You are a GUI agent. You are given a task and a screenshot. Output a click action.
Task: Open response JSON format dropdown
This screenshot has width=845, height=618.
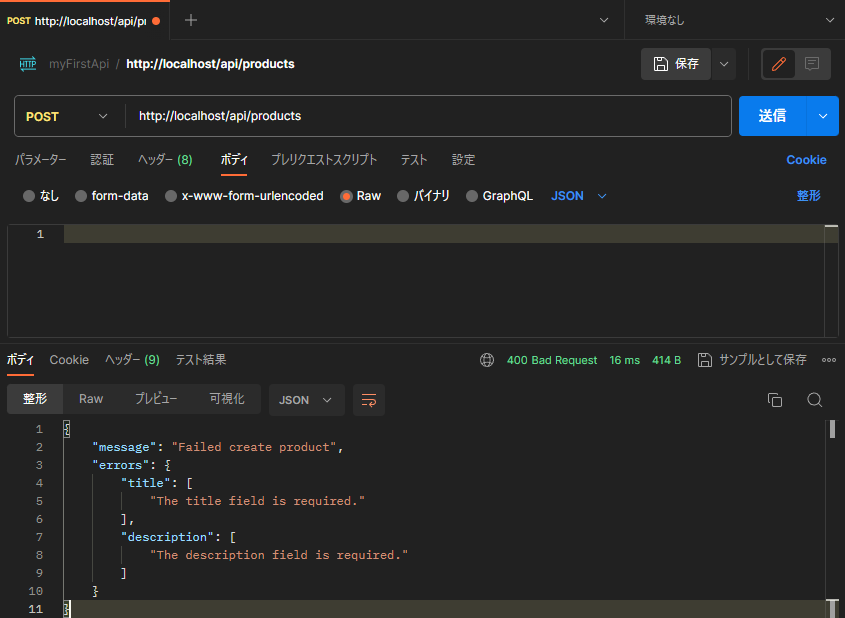[x=306, y=400]
